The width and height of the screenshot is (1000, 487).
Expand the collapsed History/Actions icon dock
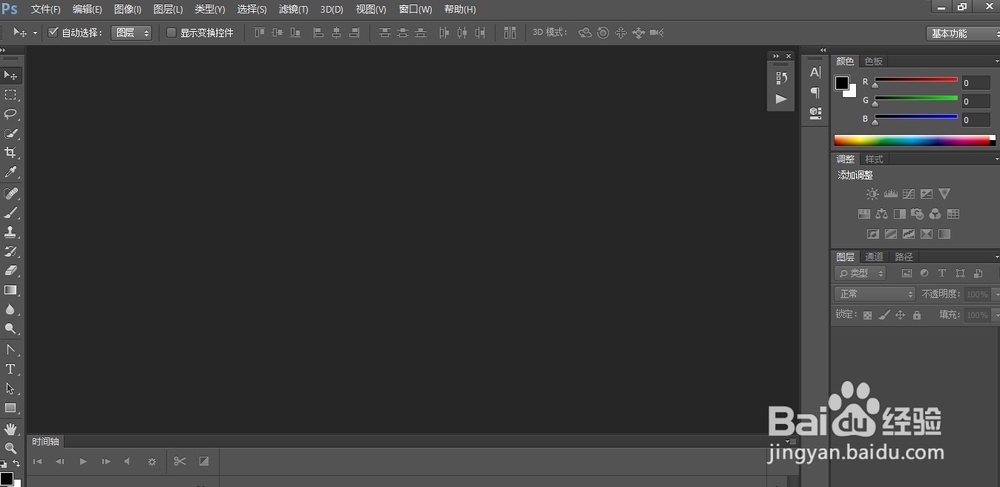pyautogui.click(x=776, y=56)
